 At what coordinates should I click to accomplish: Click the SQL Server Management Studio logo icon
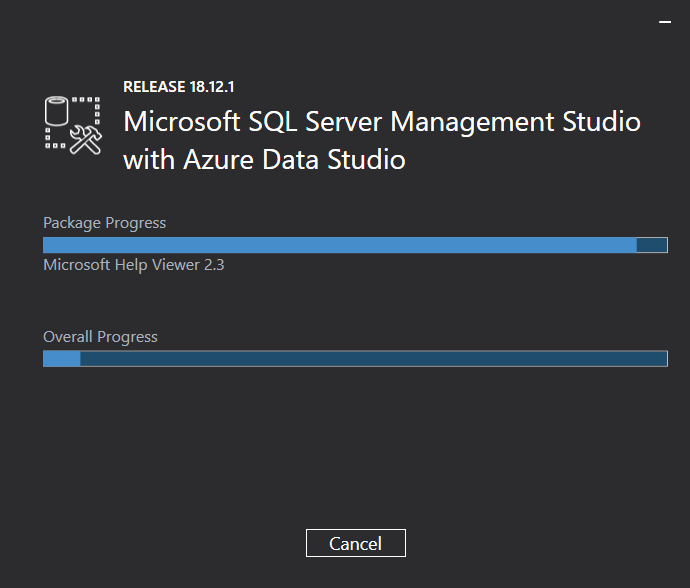coord(74,124)
